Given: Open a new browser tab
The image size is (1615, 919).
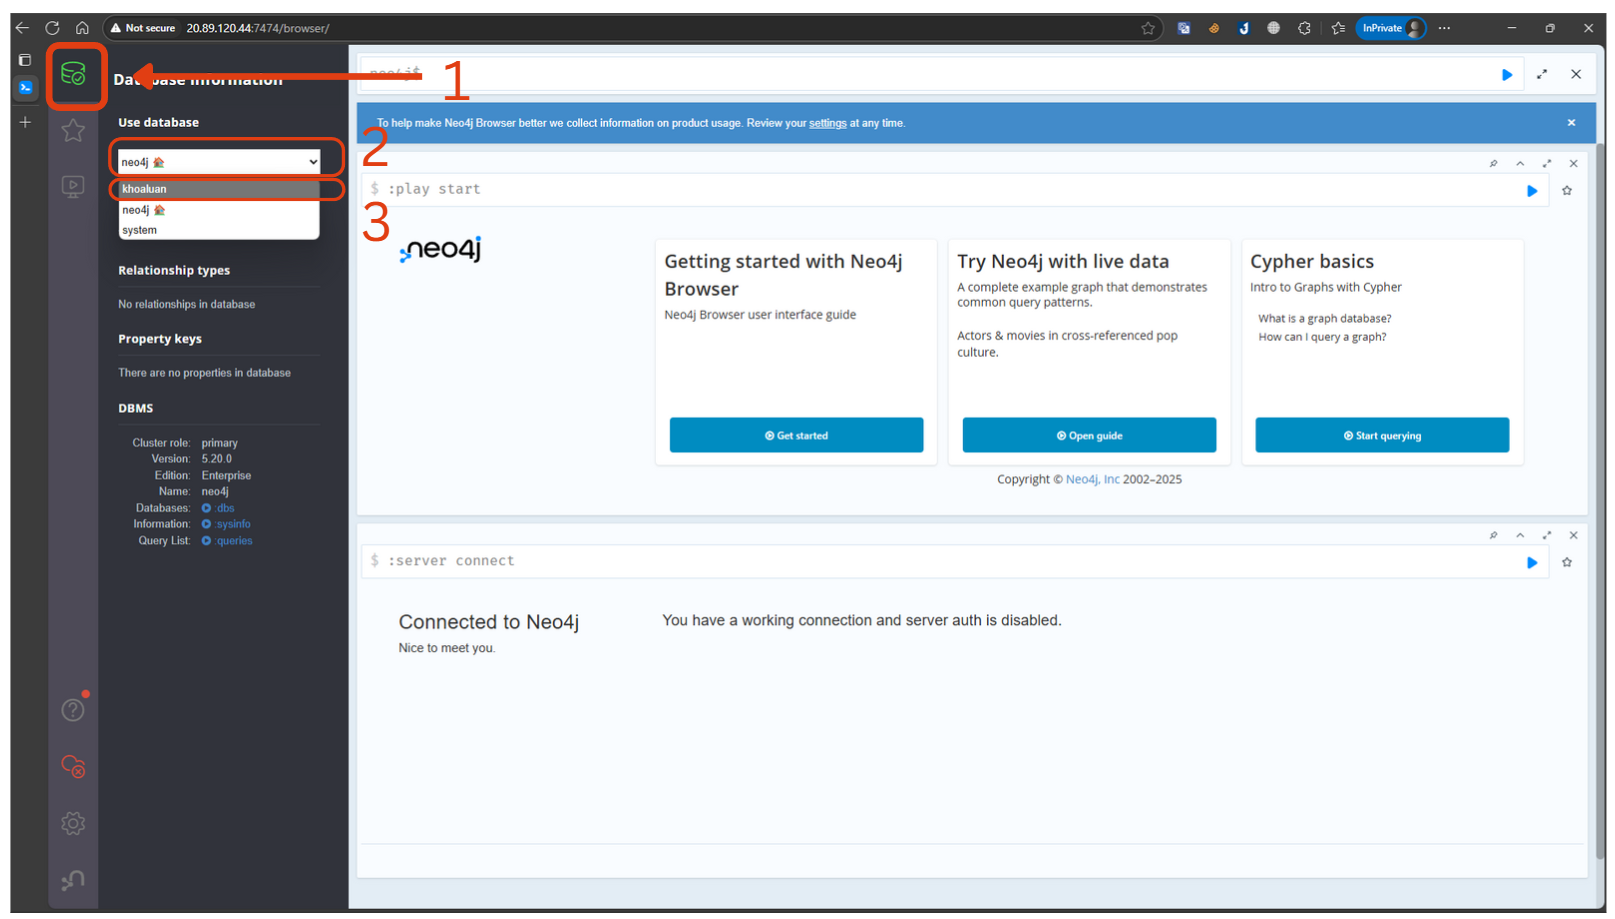Looking at the screenshot, I should coord(25,122).
